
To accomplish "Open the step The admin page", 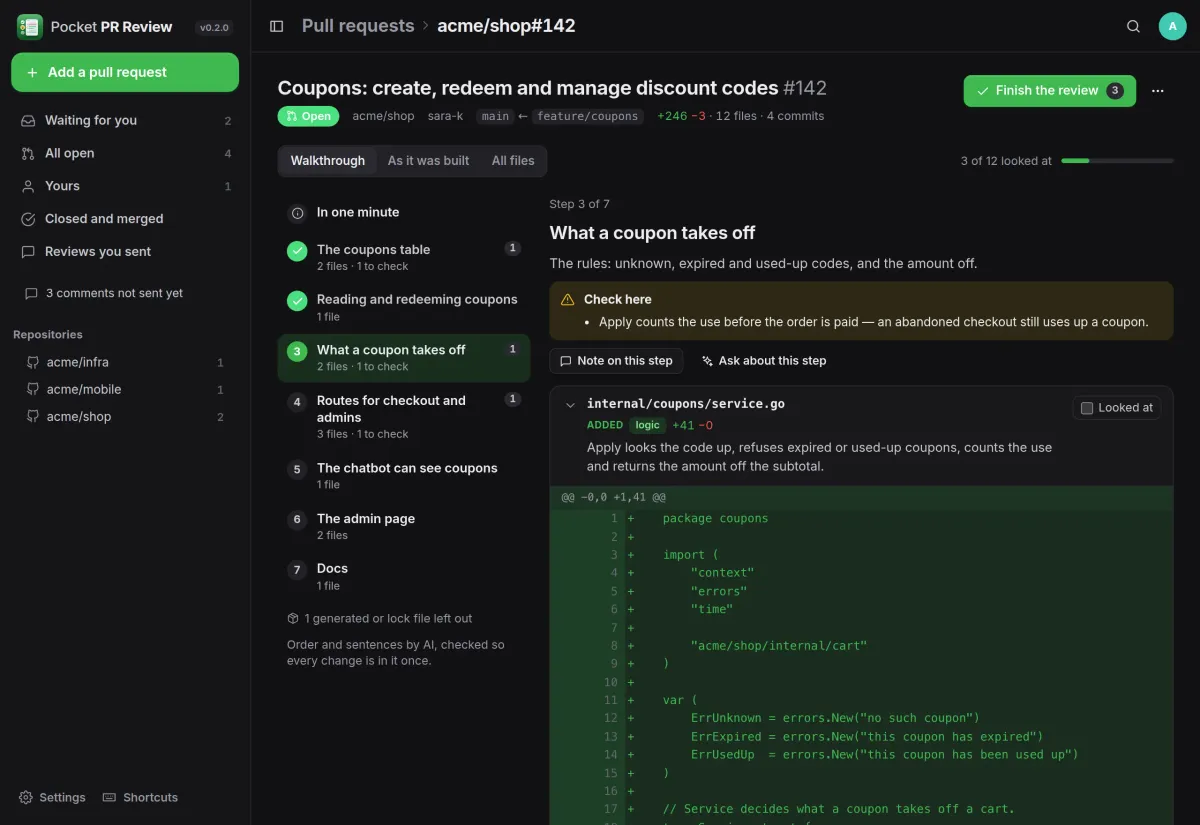I will [404, 526].
